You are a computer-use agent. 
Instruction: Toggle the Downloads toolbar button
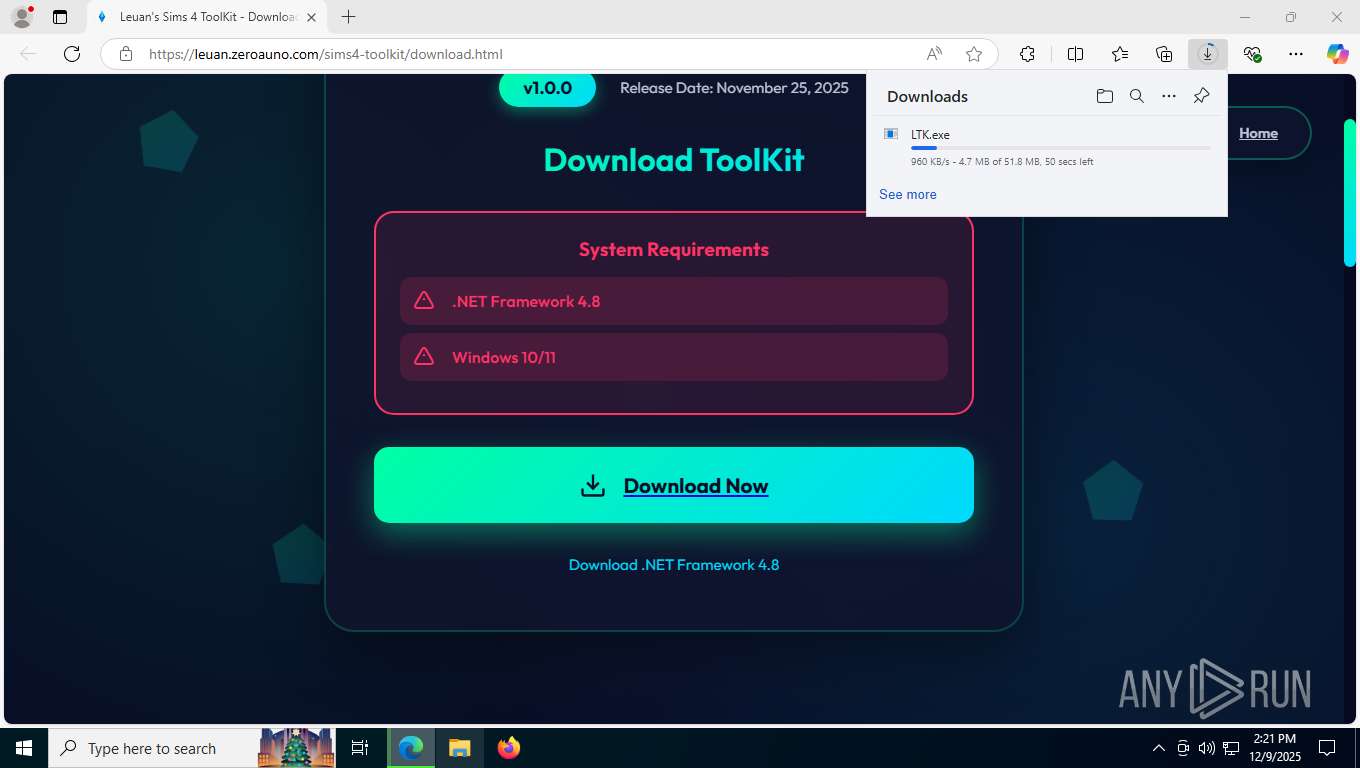click(1208, 54)
